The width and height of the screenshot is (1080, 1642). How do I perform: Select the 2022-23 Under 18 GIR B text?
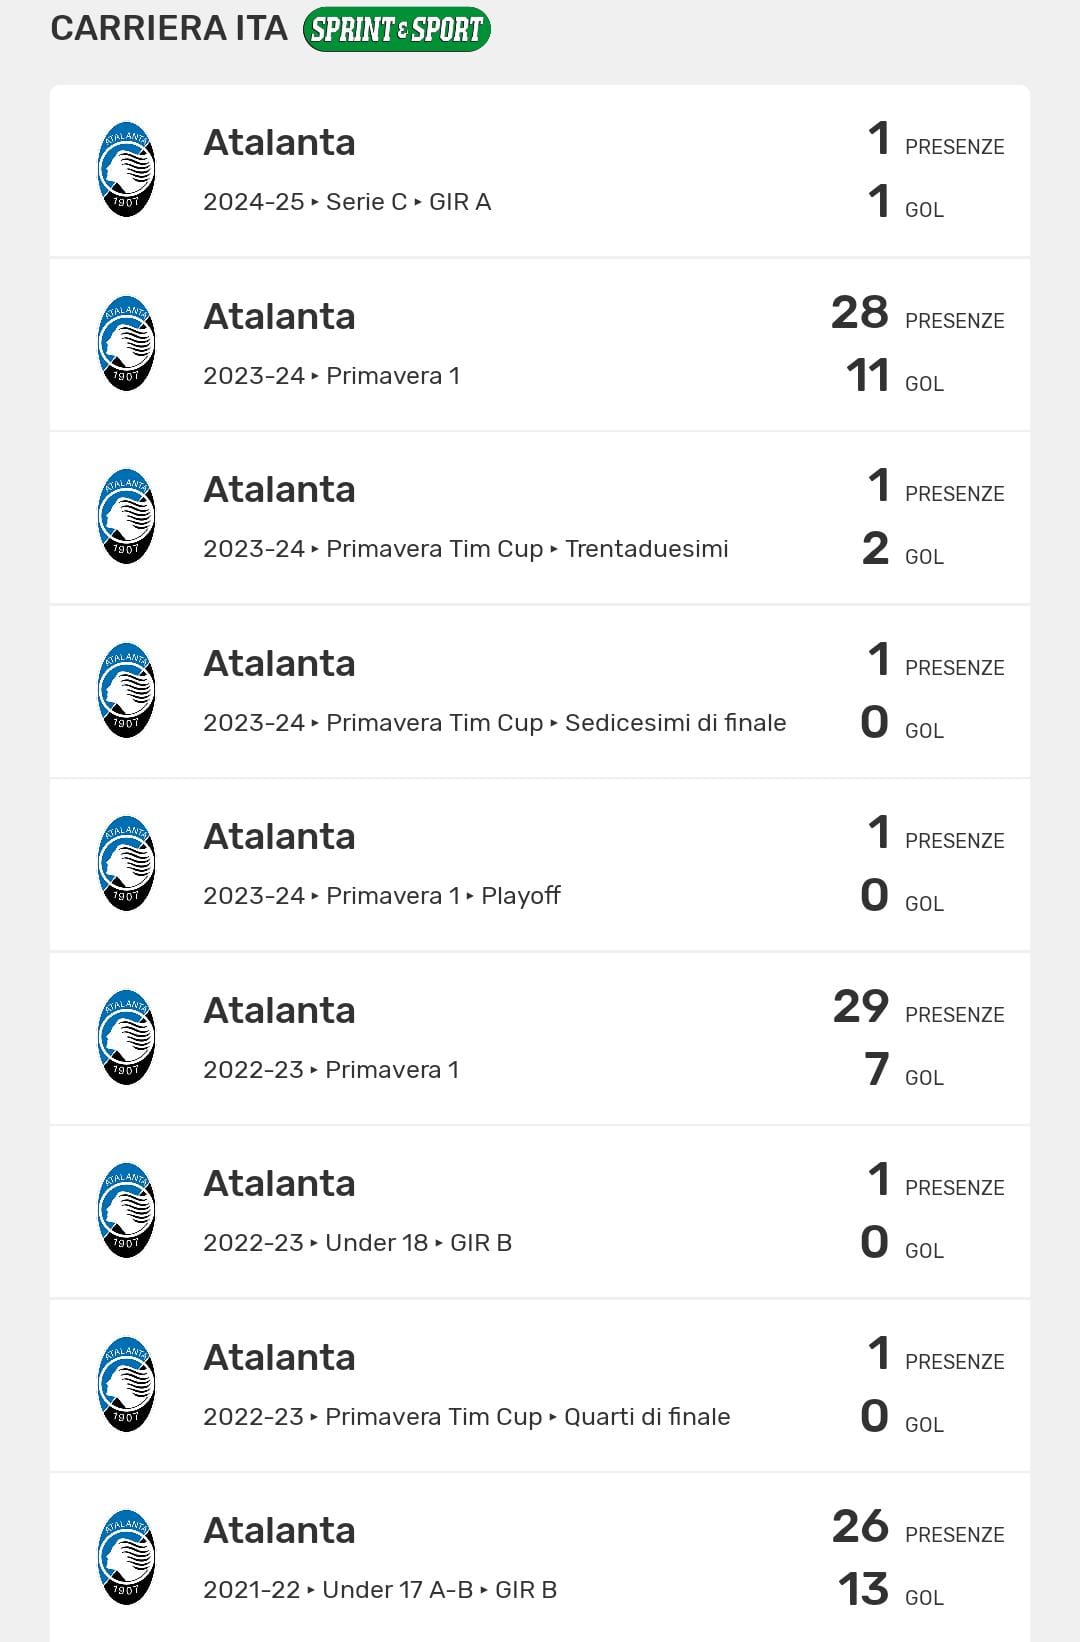click(x=357, y=1243)
